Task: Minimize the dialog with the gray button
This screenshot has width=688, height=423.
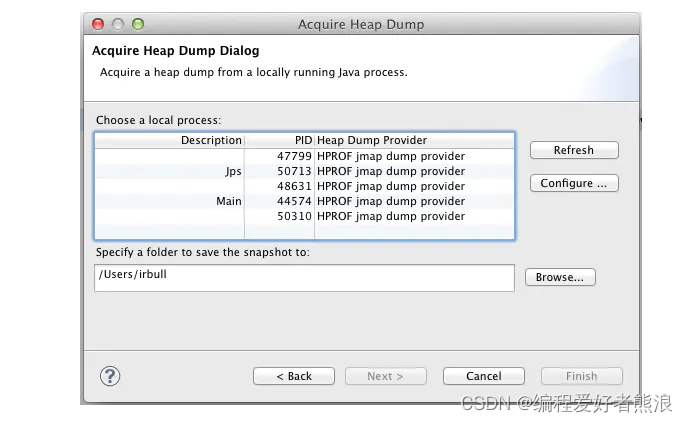Action: (118, 24)
